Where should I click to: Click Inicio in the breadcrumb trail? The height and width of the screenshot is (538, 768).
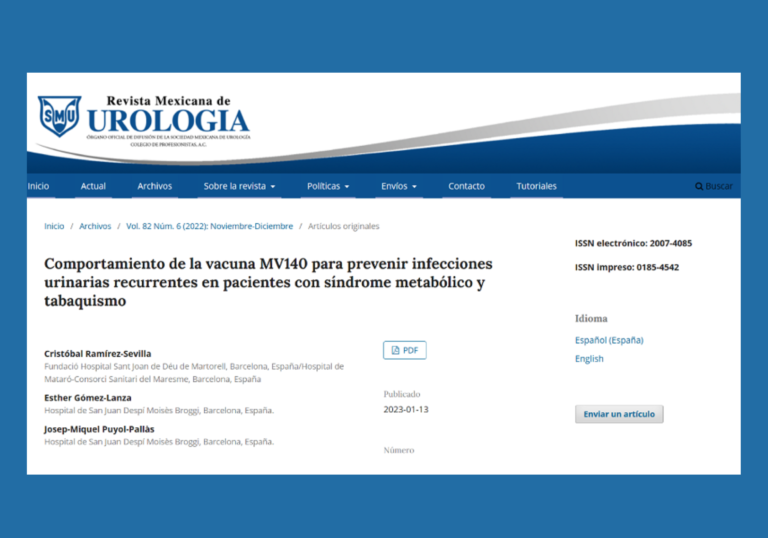pos(54,226)
